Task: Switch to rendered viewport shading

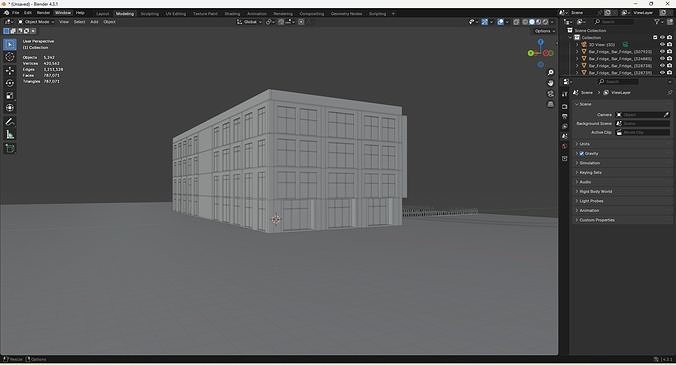Action: [545, 22]
